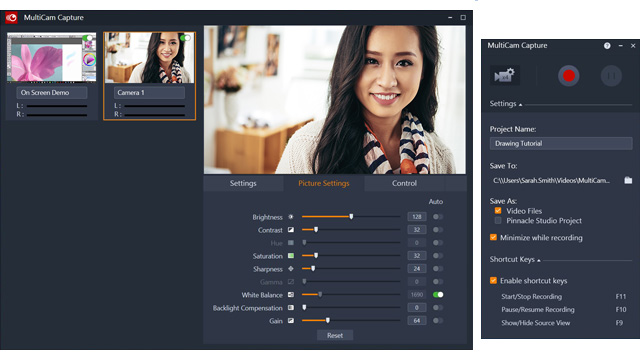This screenshot has height=360, width=640.
Task: Collapse the Settings section arrow
Action: pos(520,105)
